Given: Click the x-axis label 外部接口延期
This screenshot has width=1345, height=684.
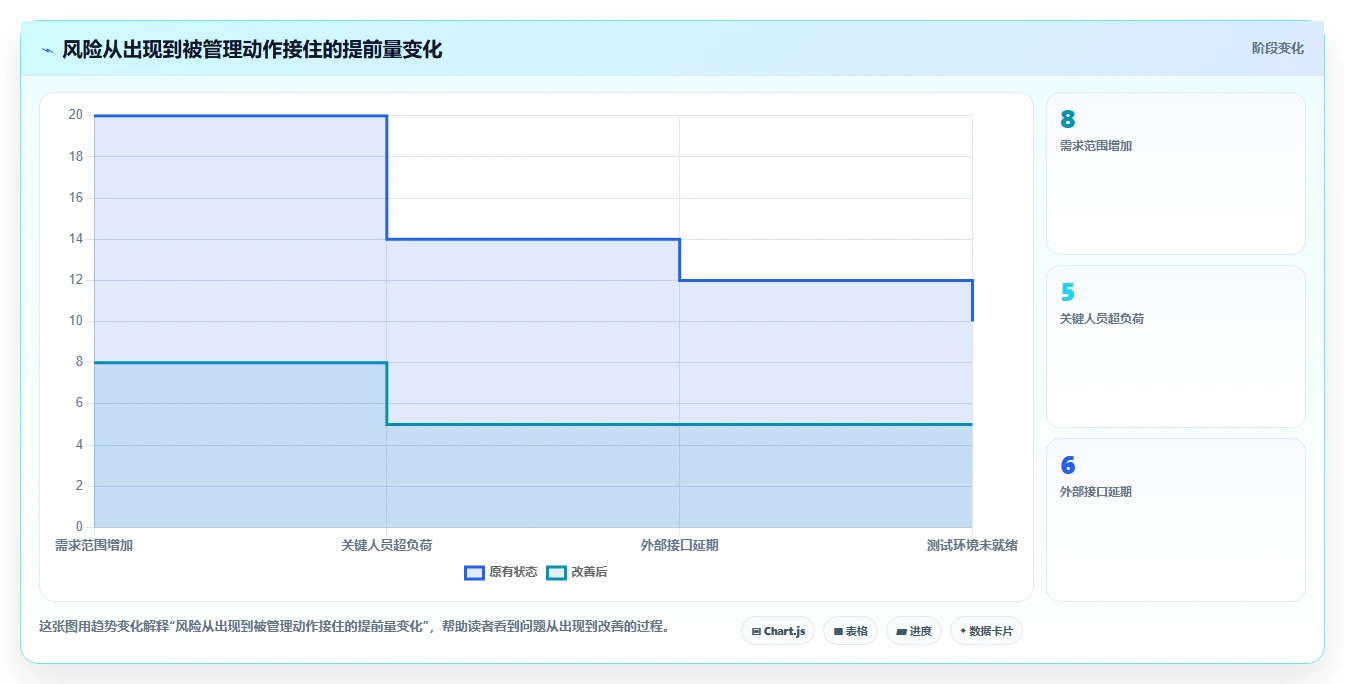Looking at the screenshot, I should tap(679, 545).
